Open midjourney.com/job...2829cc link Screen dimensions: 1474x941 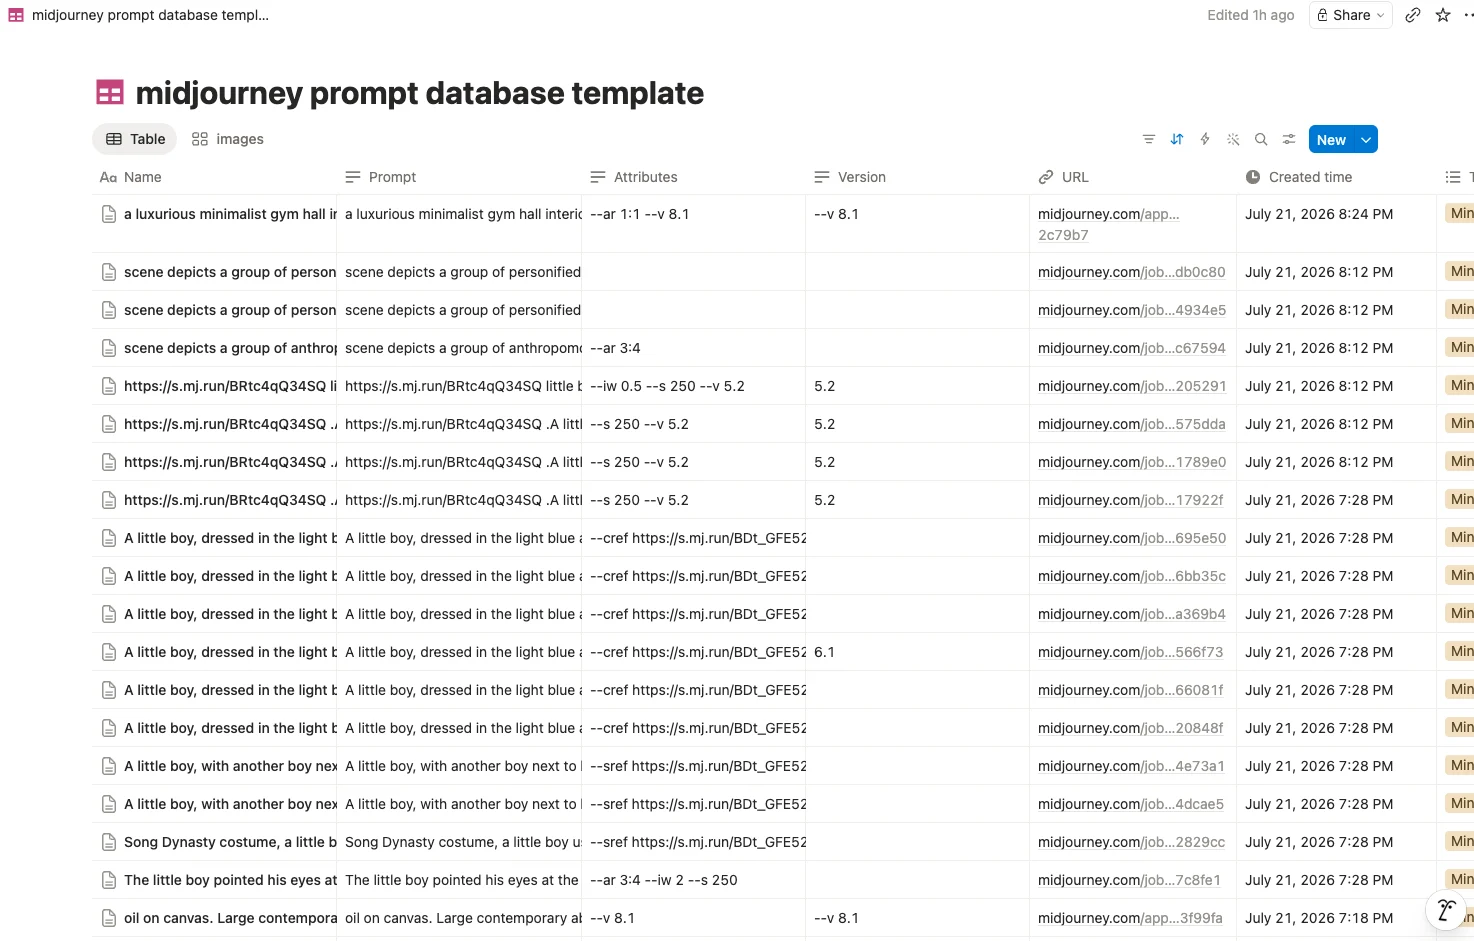coord(1131,842)
